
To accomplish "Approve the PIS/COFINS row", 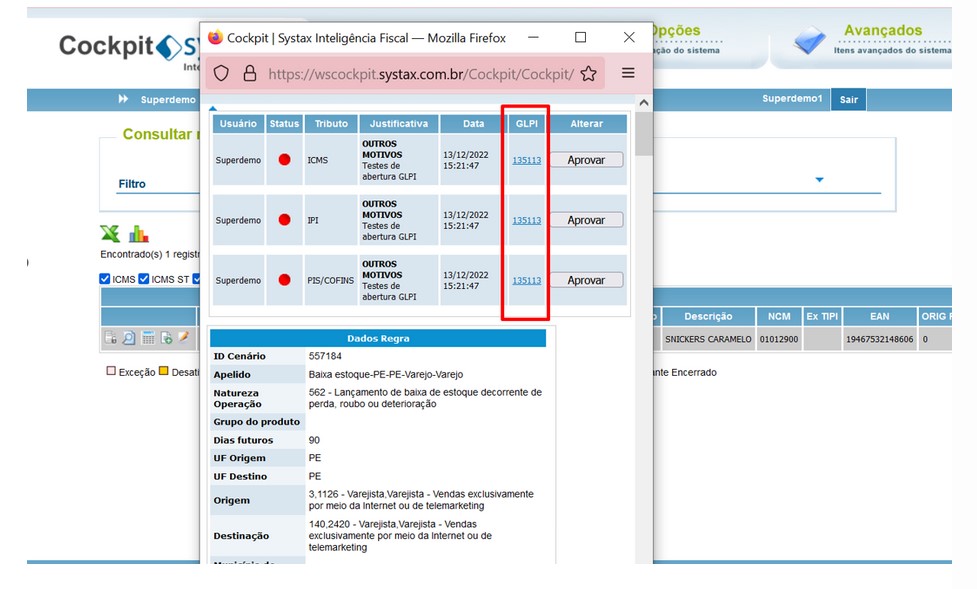I will [x=586, y=280].
